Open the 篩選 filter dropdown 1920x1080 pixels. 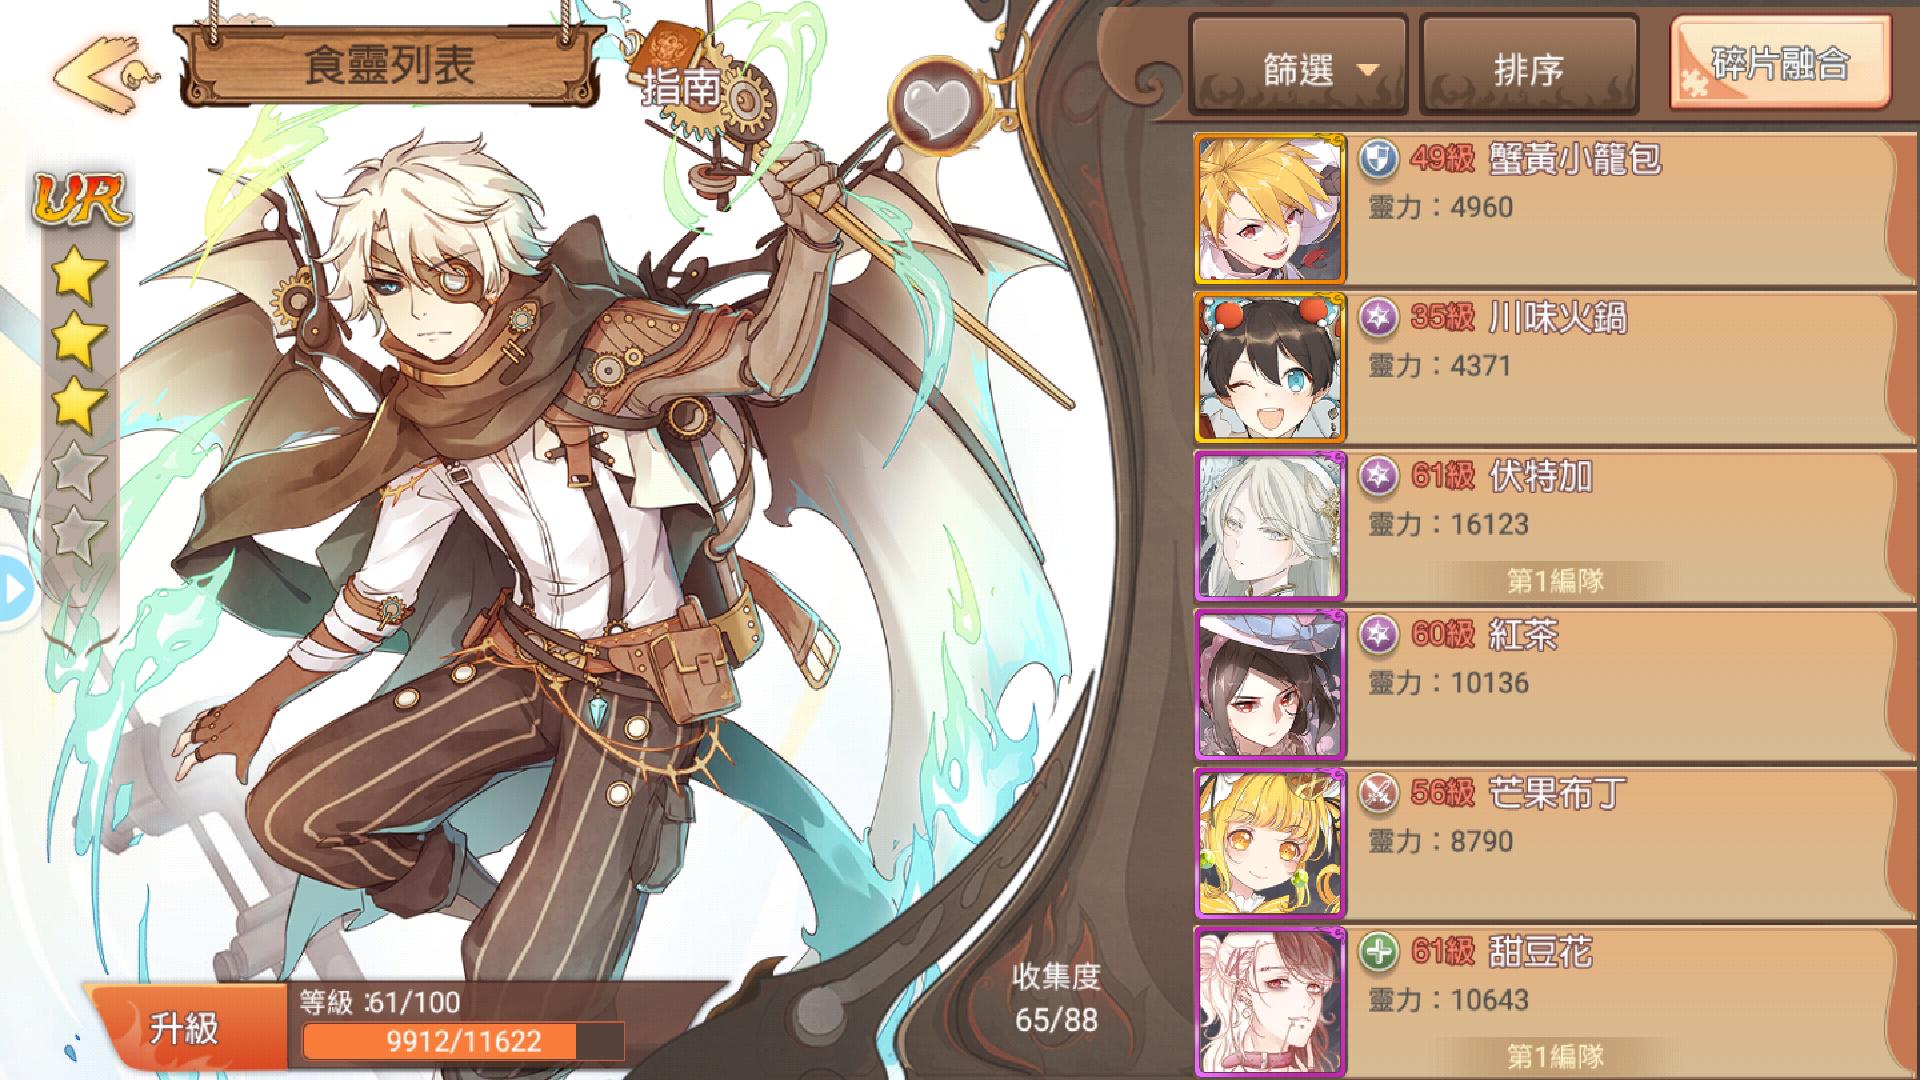[x=1298, y=68]
